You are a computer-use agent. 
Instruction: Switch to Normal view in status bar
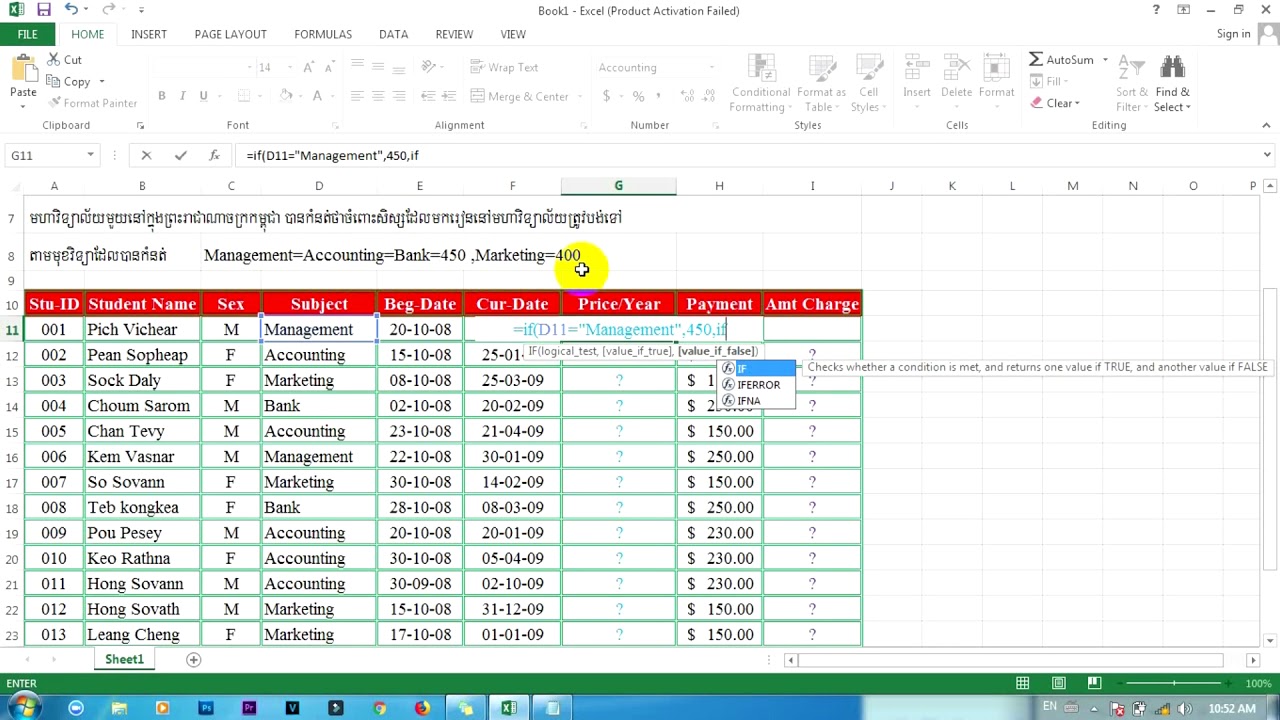click(1023, 683)
